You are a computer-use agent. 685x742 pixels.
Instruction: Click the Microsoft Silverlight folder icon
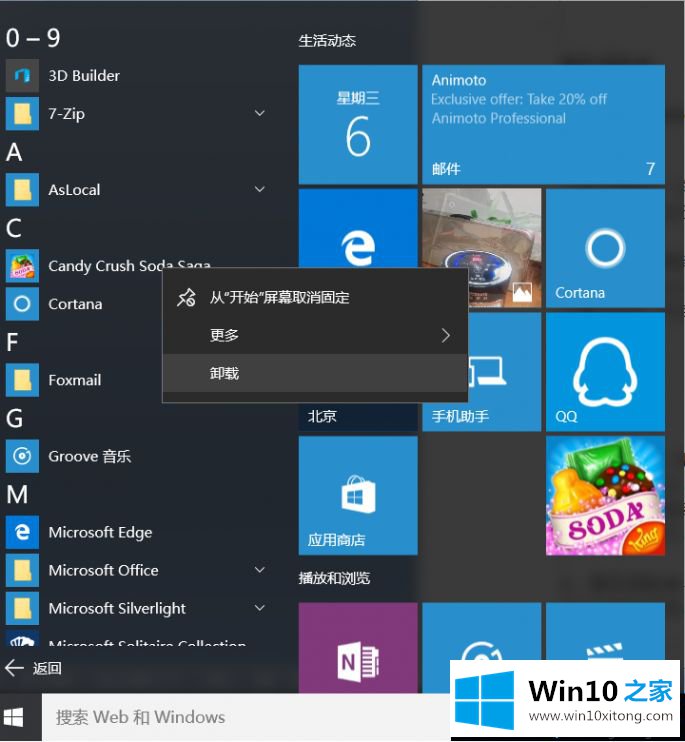coord(22,609)
